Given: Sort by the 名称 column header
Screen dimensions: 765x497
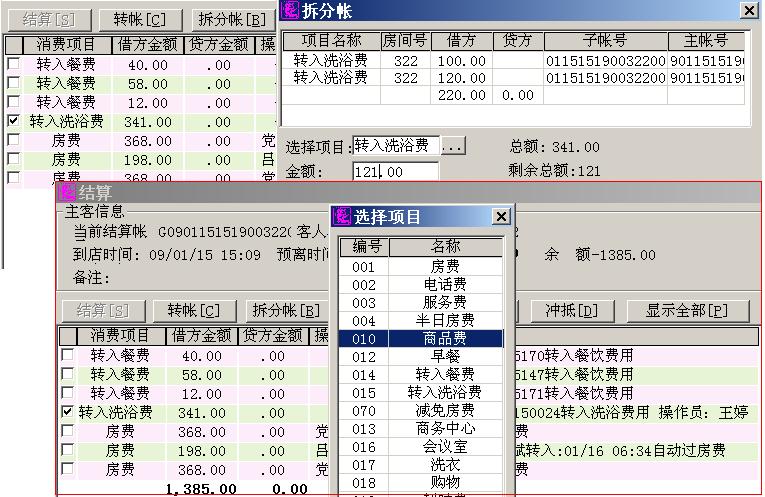Looking at the screenshot, I should 445,247.
